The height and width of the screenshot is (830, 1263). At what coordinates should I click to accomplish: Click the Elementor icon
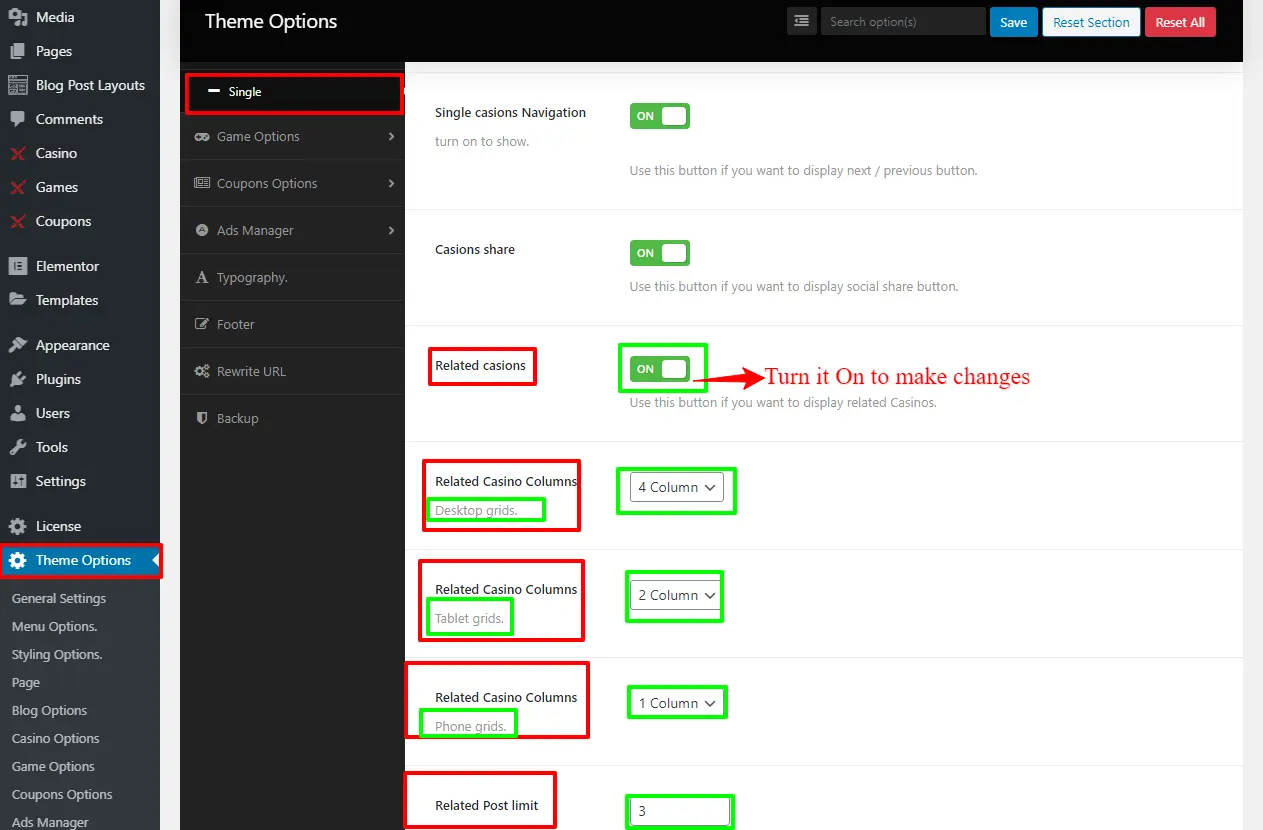pos(18,266)
